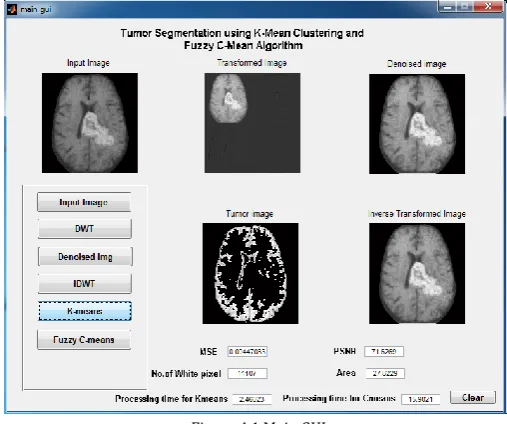Image resolution: width=507 pixels, height=424 pixels.
Task: Click the 'Processing time for Kmeans' label
Action: click(x=171, y=399)
